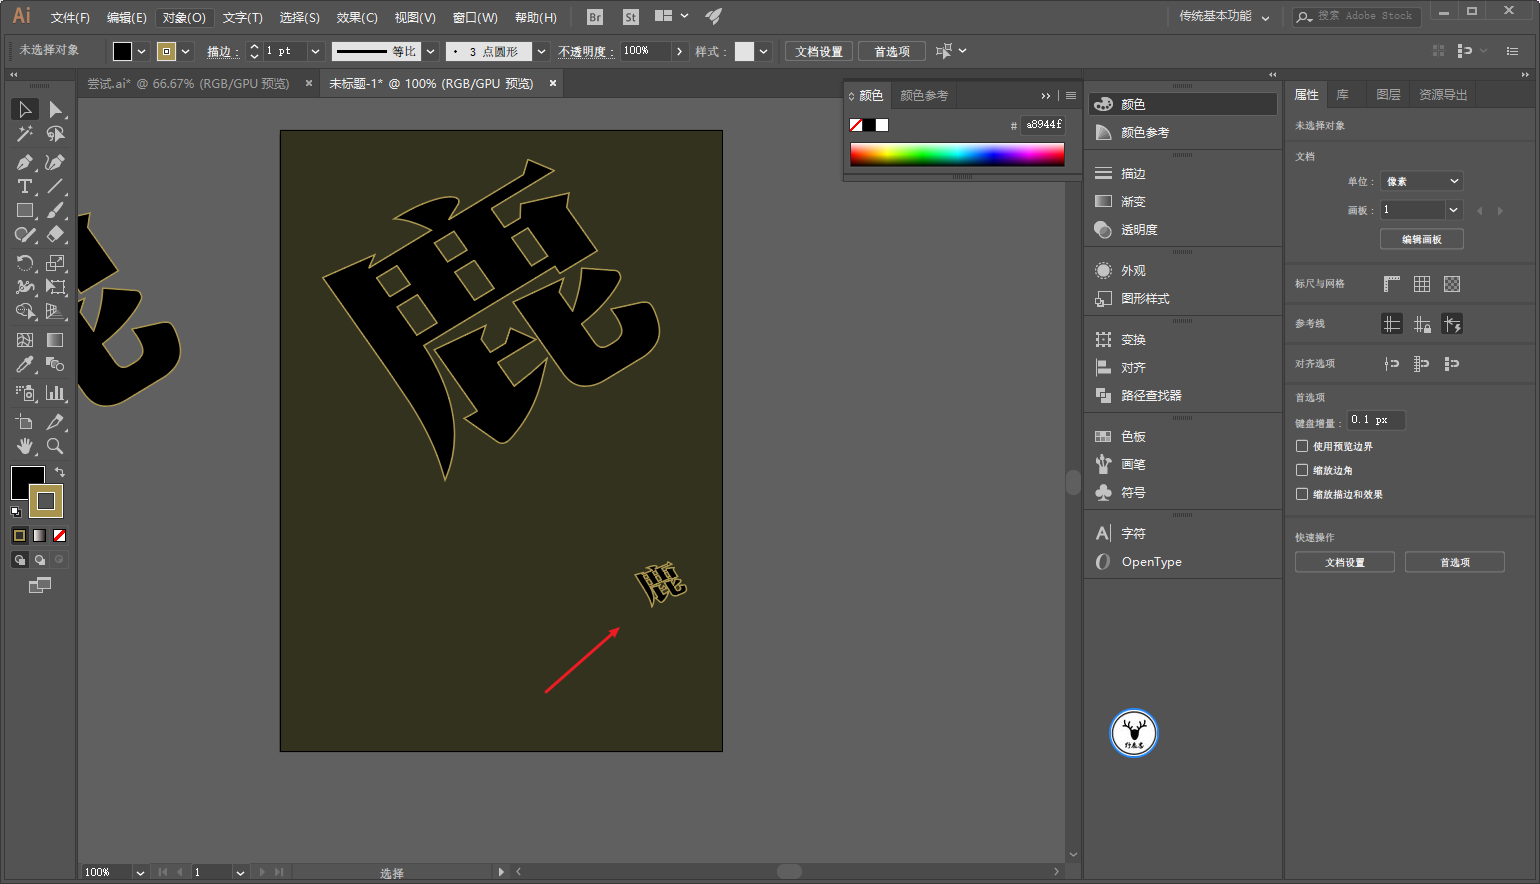Click the hex color value field

1043,125
